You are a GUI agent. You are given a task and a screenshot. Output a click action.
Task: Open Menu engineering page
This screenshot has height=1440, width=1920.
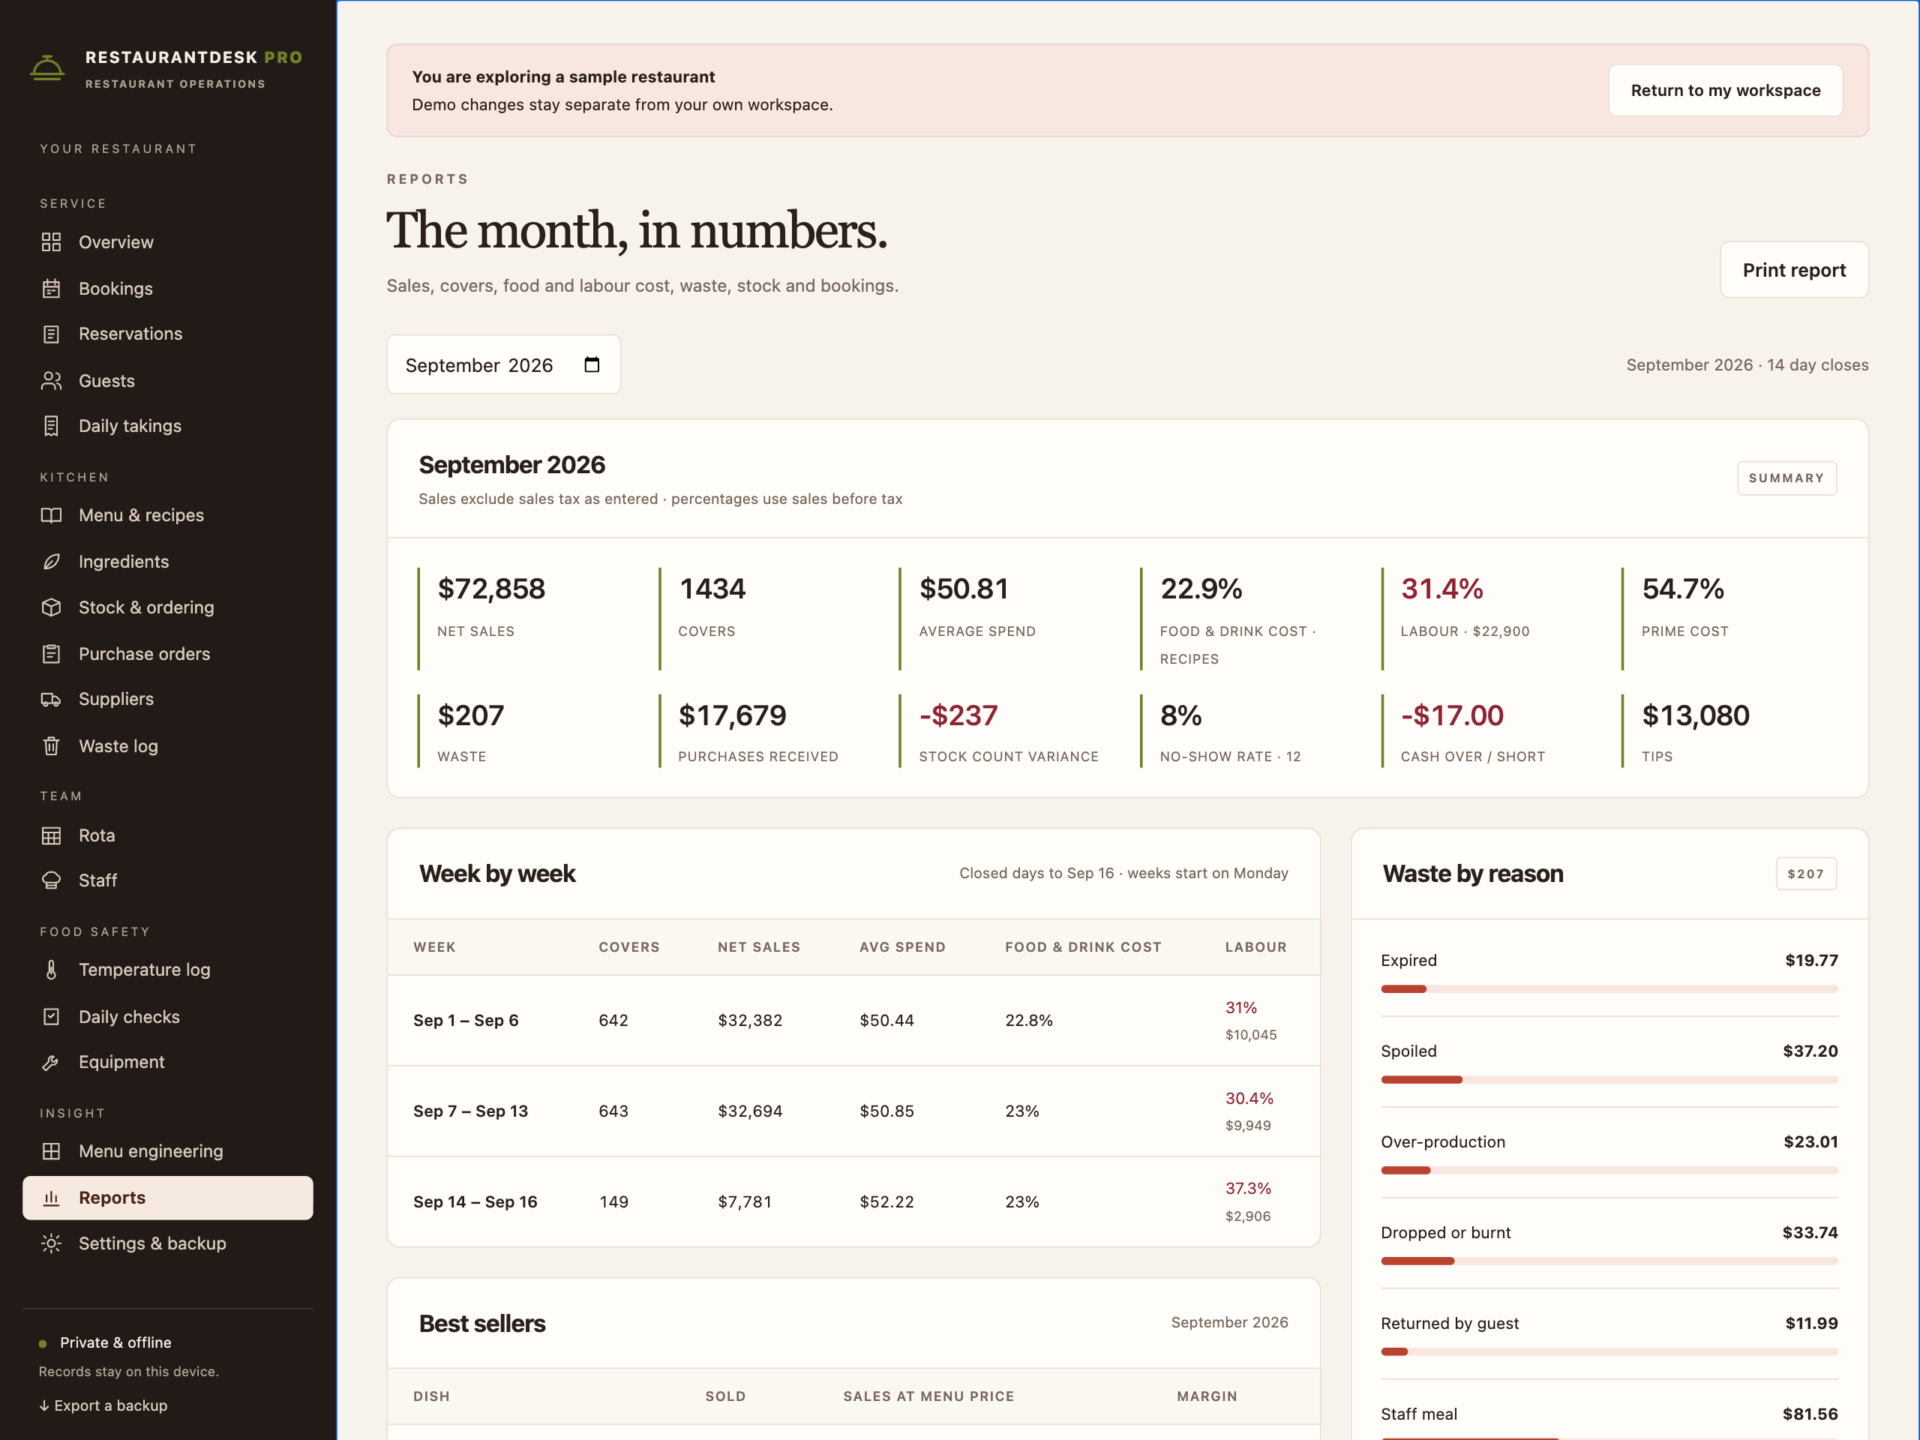168,1151
